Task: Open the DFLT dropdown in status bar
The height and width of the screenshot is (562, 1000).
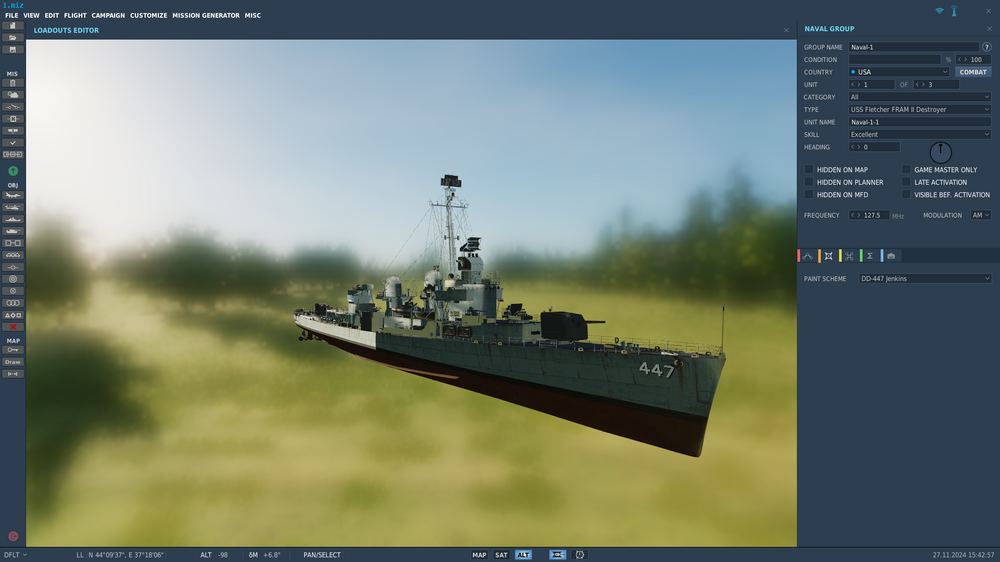Action: (x=15, y=555)
